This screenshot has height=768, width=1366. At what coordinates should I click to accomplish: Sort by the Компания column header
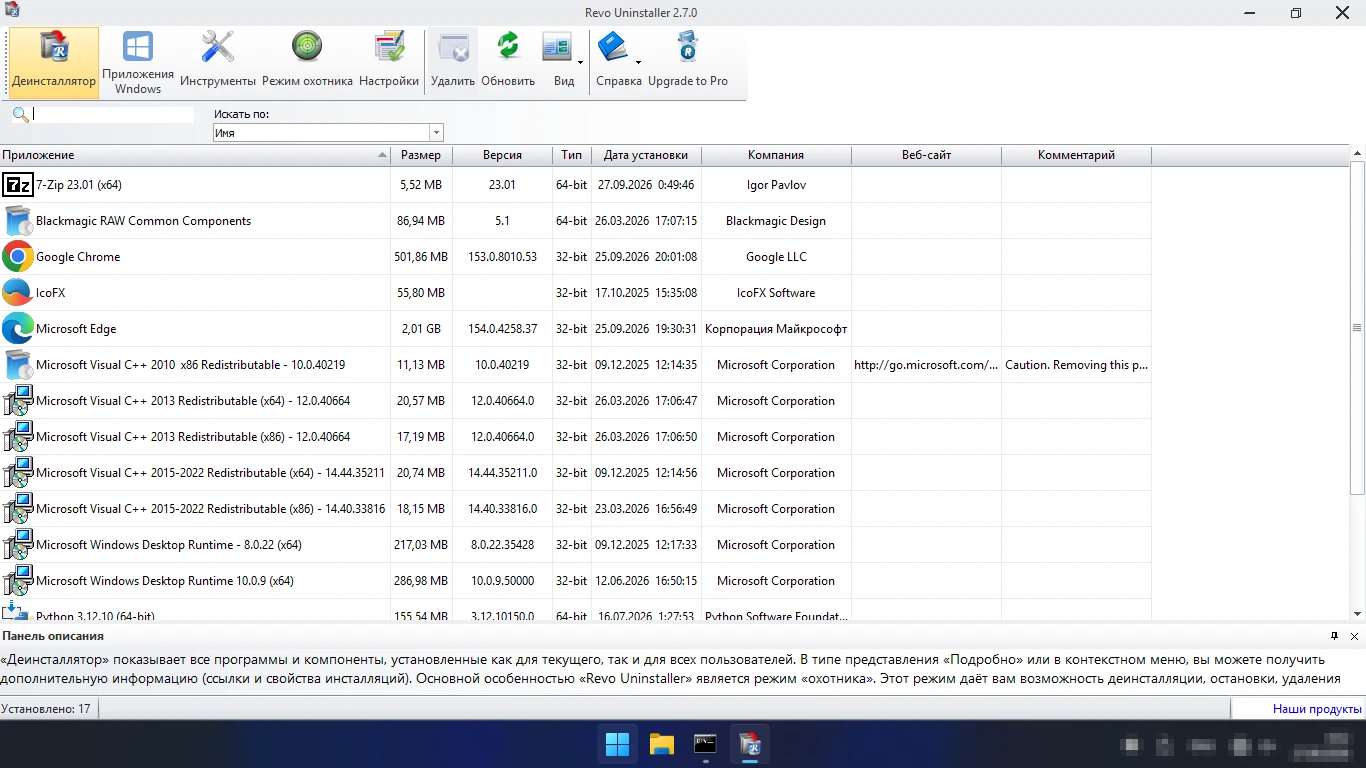tap(776, 155)
